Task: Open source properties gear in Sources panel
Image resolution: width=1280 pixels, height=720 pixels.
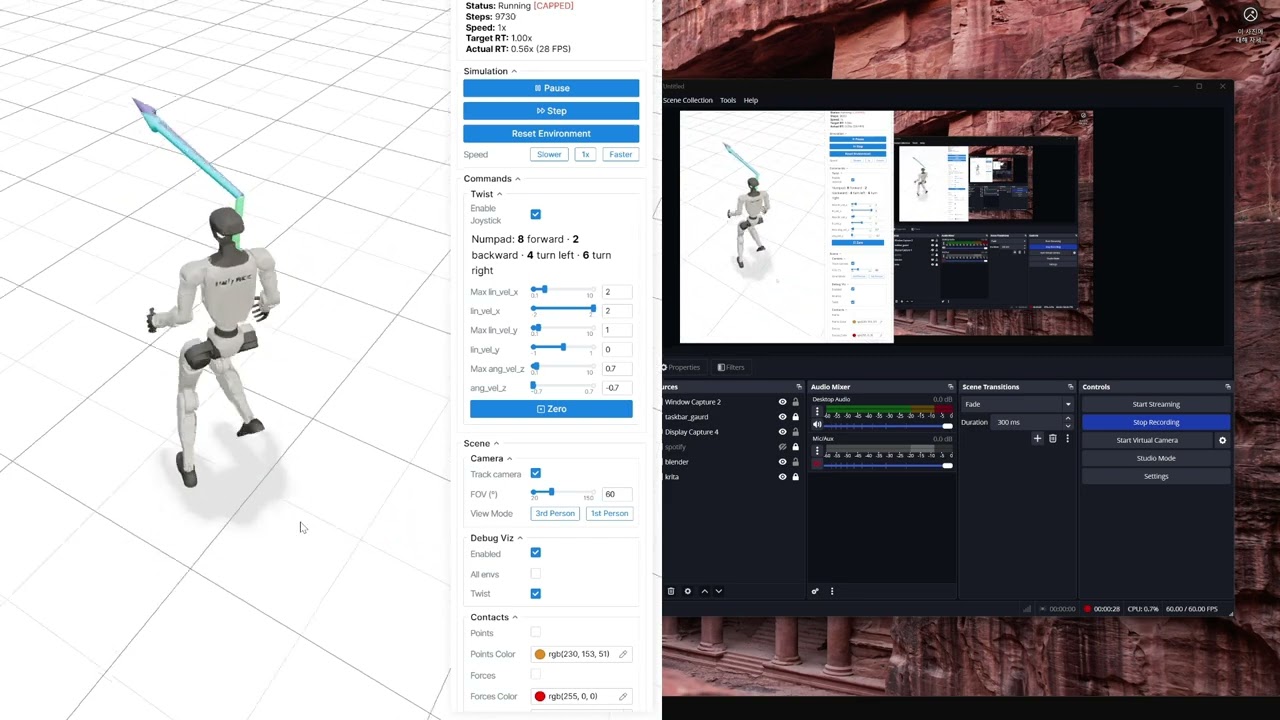Action: tap(687, 591)
